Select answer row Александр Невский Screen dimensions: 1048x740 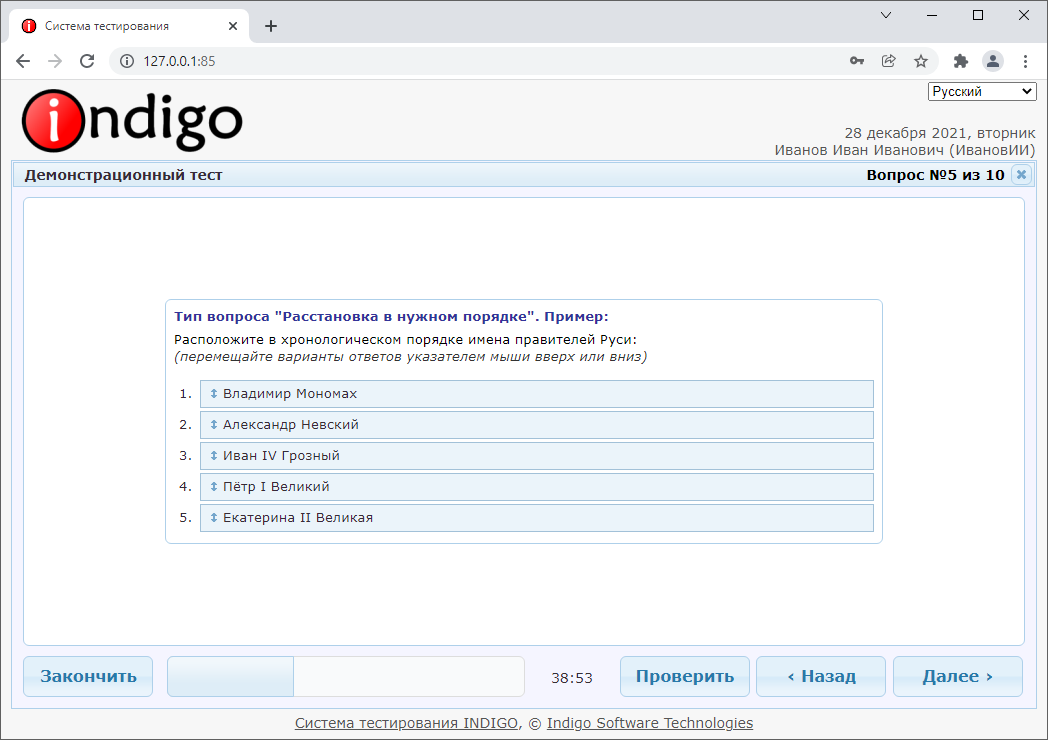point(537,424)
